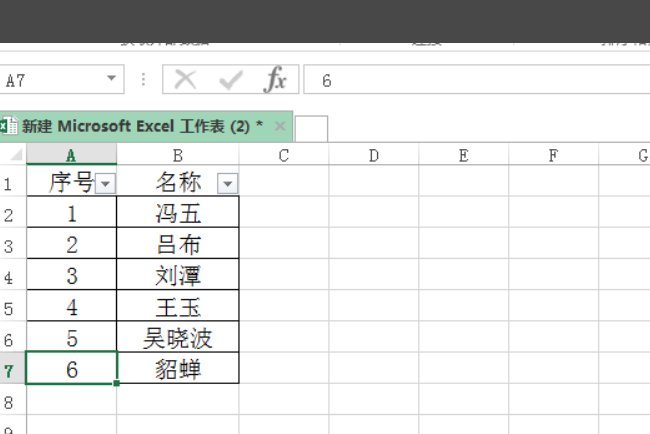
Task: Select row 2 header
Action: (13, 212)
